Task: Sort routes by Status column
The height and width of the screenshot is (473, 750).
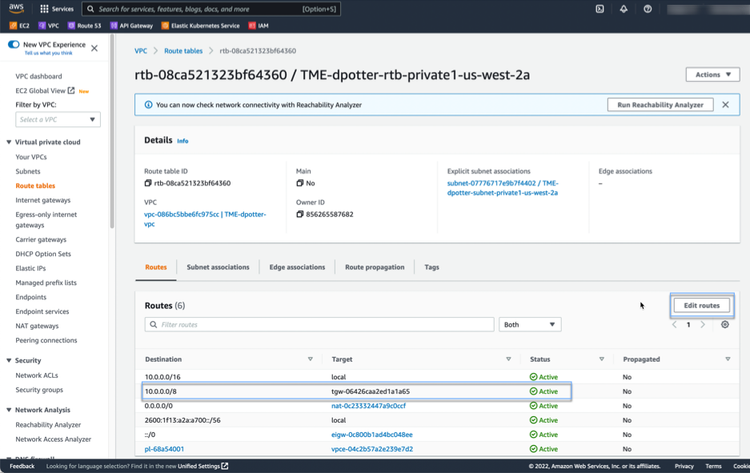Action: pyautogui.click(x=601, y=358)
